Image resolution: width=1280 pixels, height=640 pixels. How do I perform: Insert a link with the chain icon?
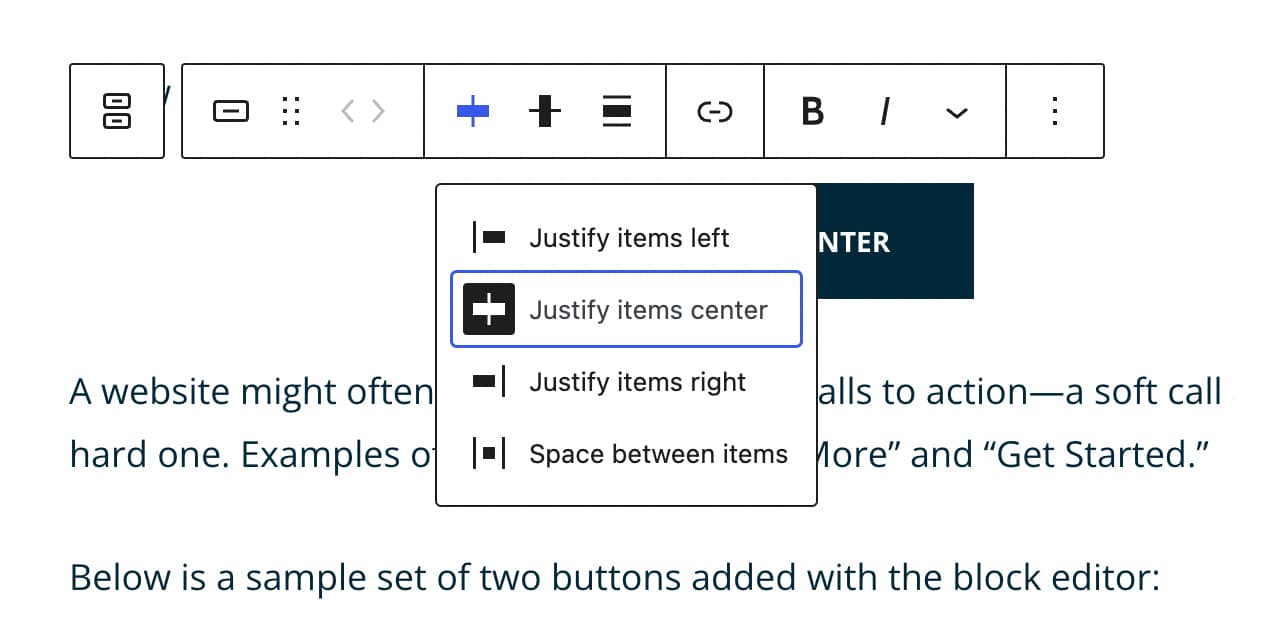[715, 111]
